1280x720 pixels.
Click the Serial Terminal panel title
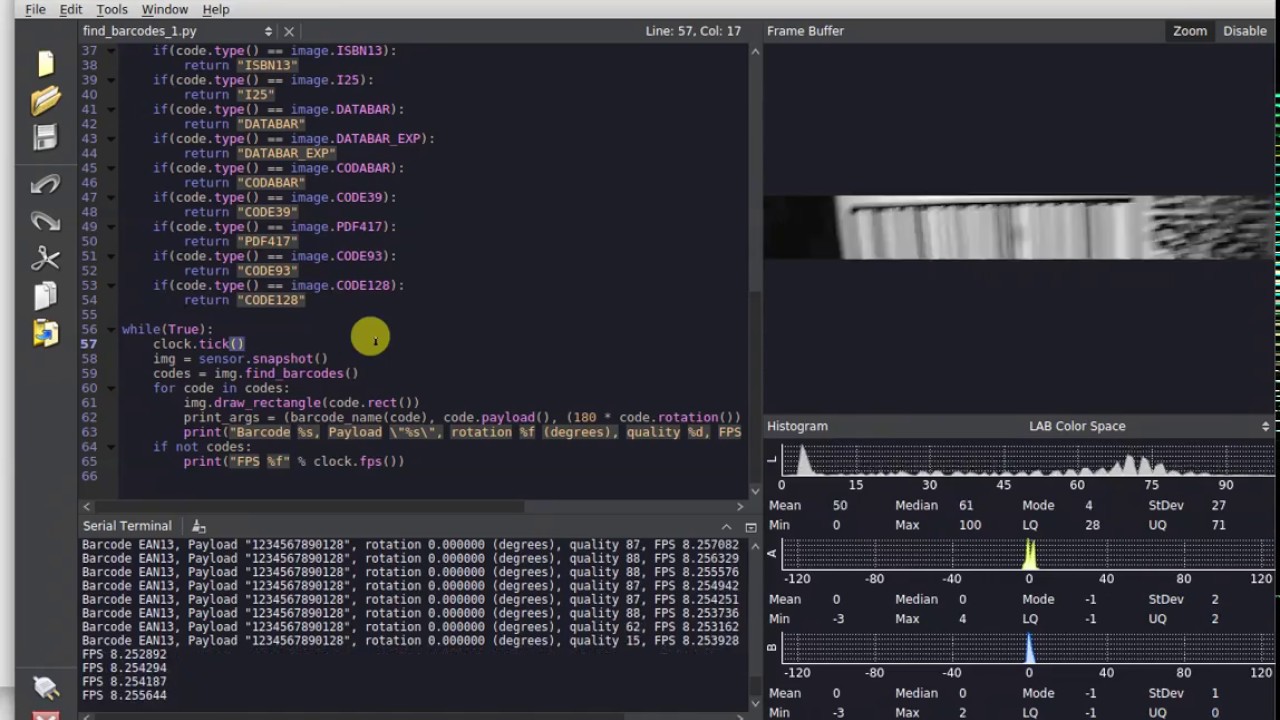tap(127, 526)
